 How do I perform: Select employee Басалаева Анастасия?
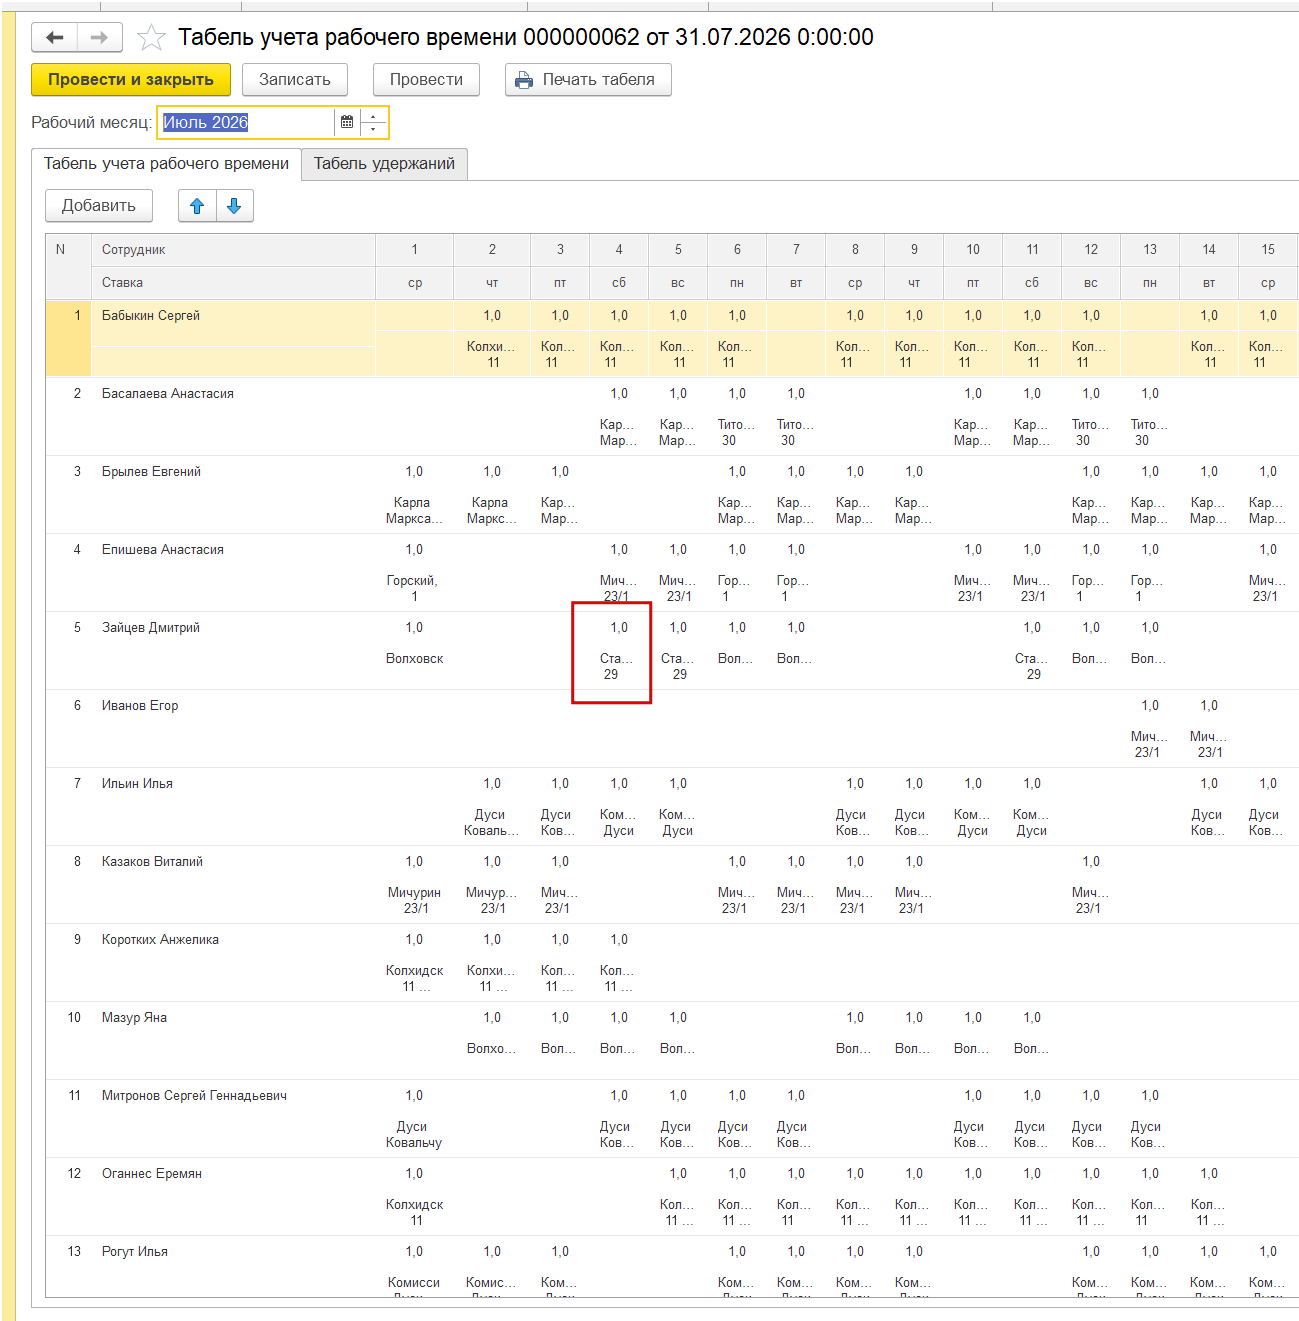(x=168, y=394)
